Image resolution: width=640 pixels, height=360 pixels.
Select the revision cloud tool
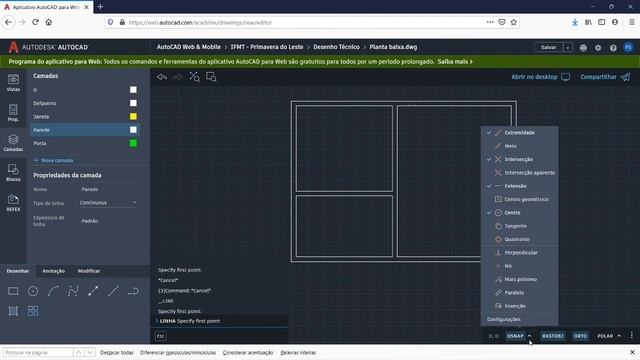click(133, 291)
